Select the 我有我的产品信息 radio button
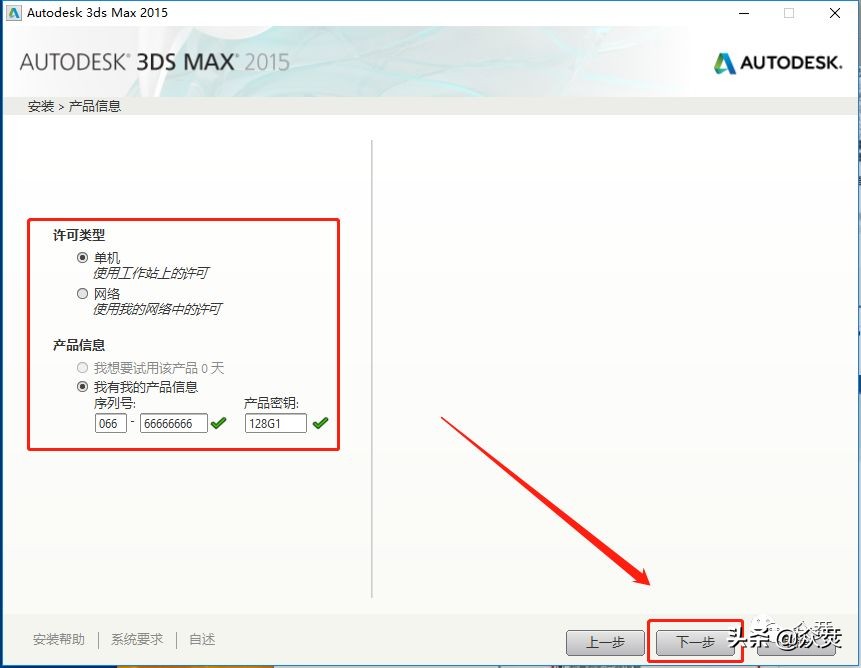The image size is (861, 668). [82, 386]
